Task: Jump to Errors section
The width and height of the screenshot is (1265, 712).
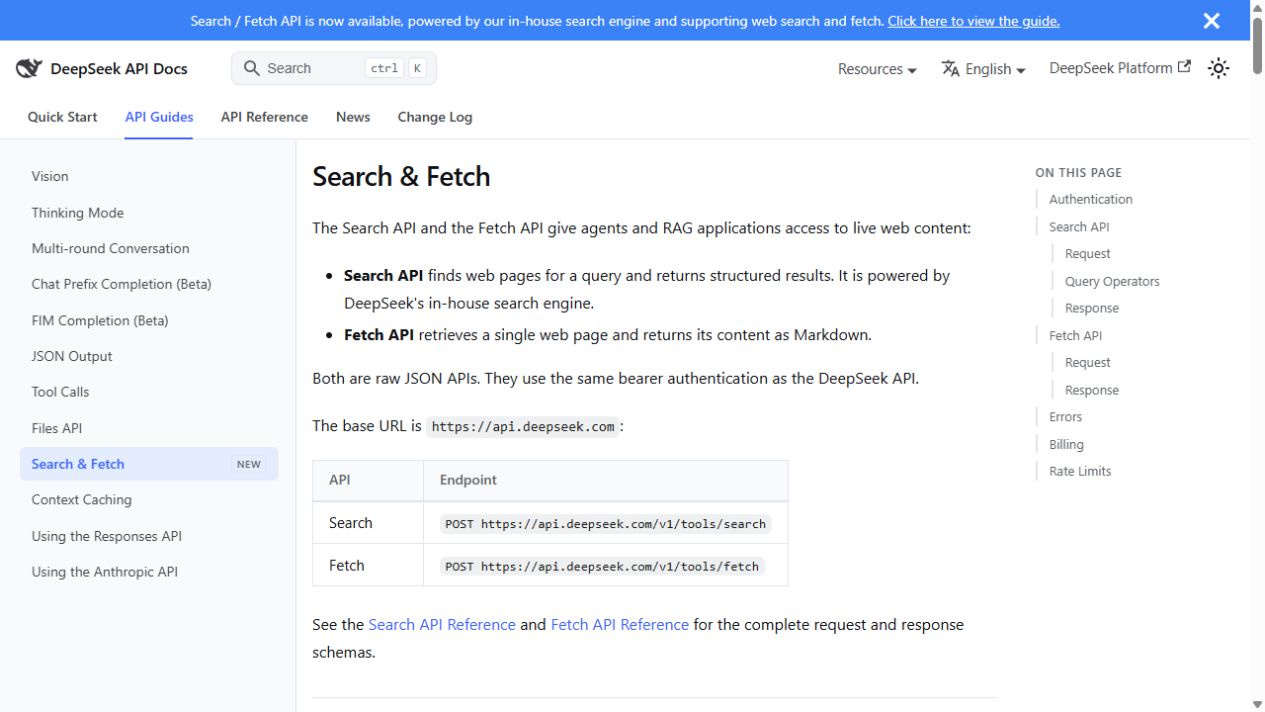Action: [x=1065, y=417]
